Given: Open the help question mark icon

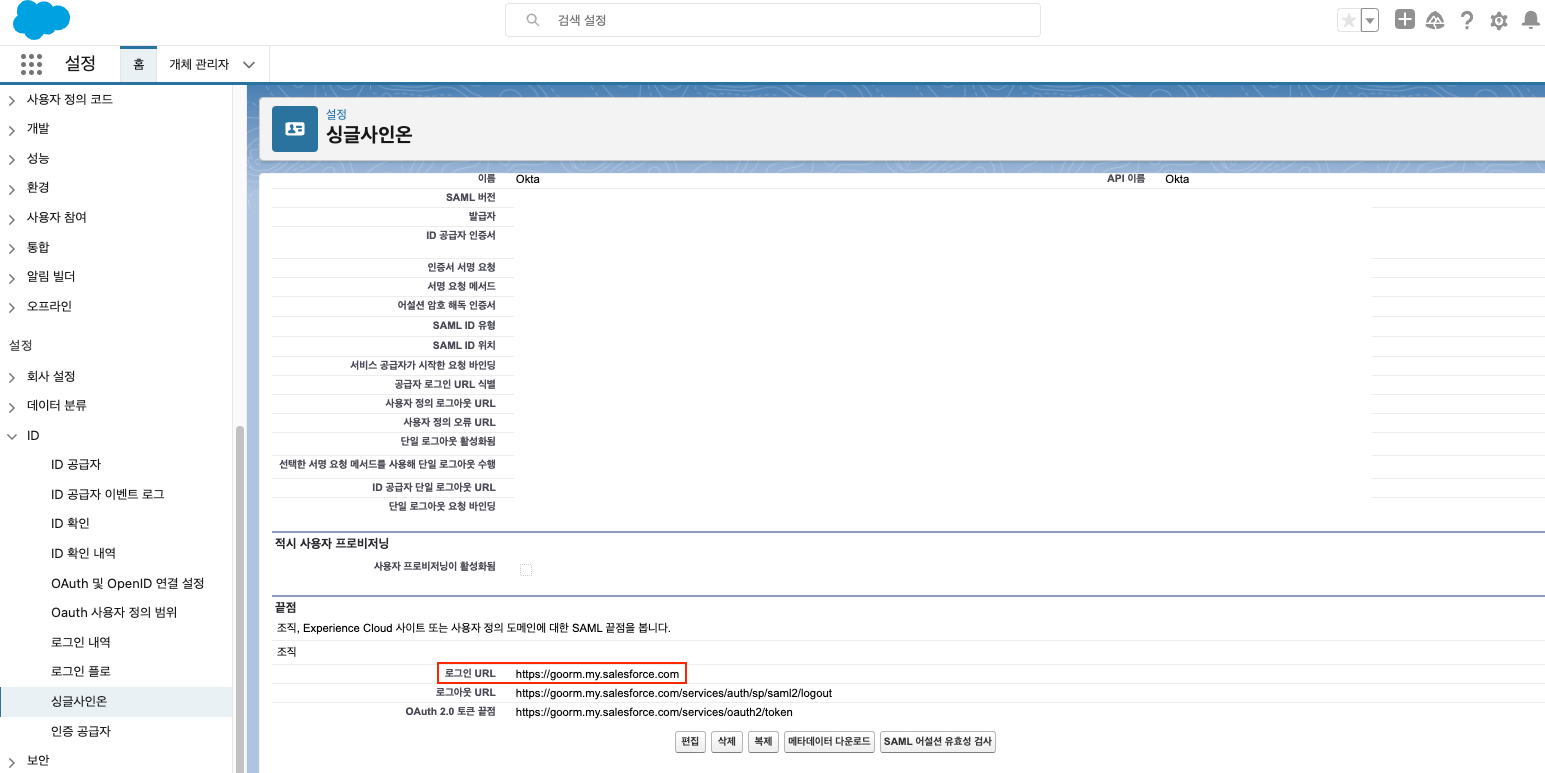Looking at the screenshot, I should 1467,20.
